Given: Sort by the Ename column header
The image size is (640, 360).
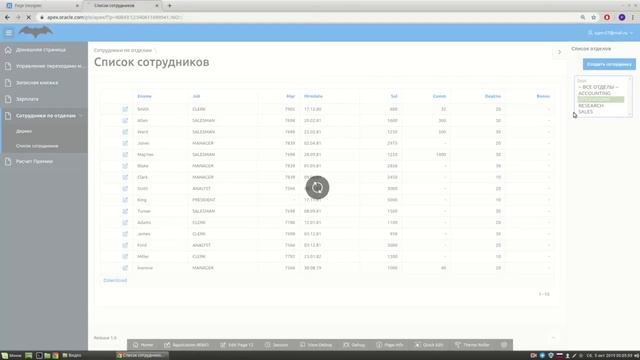Looking at the screenshot, I should 144,96.
